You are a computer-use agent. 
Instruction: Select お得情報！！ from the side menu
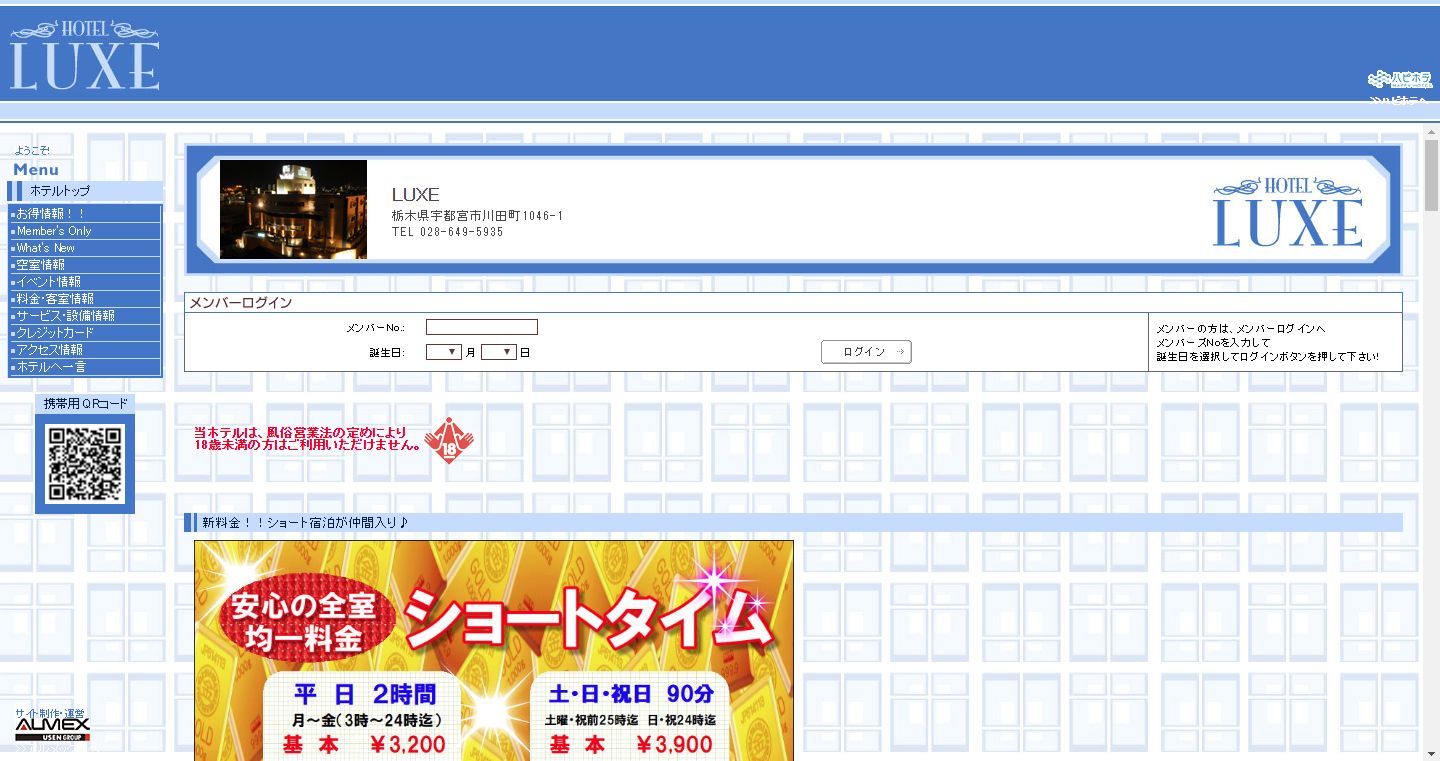click(51, 214)
